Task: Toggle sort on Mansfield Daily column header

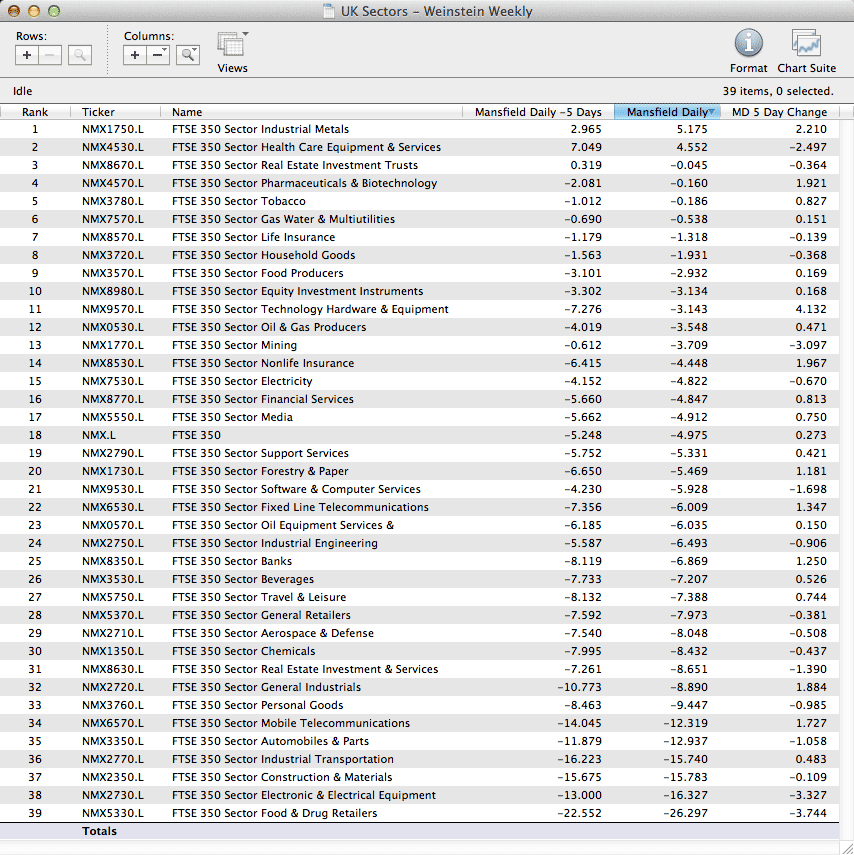Action: pyautogui.click(x=666, y=112)
